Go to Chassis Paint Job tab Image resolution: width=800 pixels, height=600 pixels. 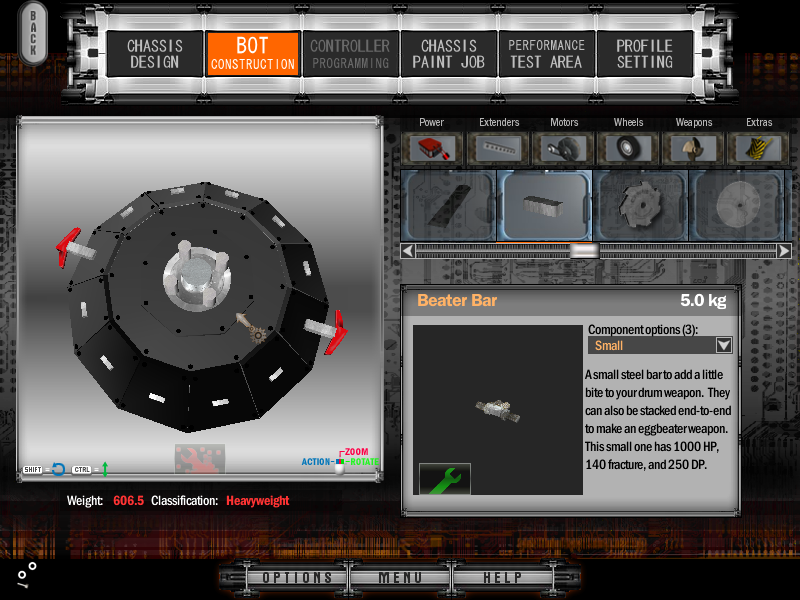click(449, 54)
